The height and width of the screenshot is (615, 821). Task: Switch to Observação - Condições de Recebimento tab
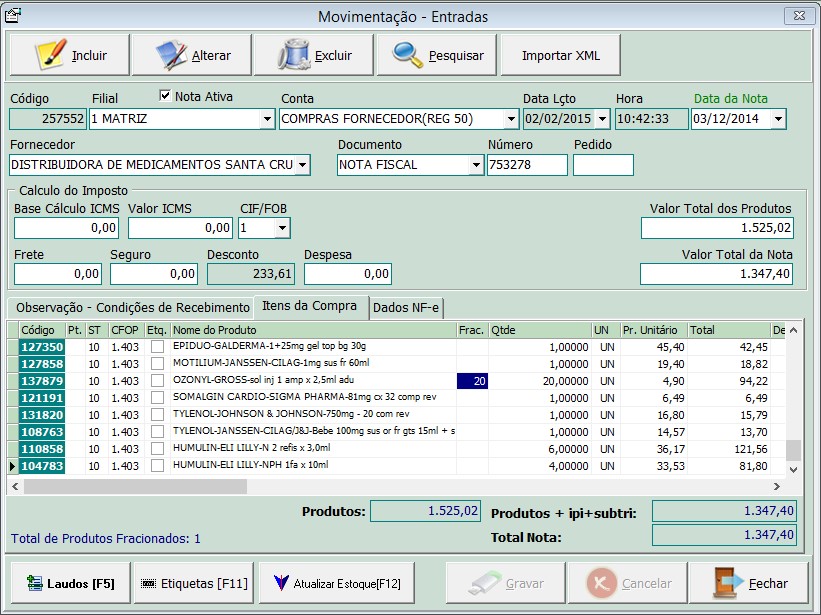(x=132, y=307)
